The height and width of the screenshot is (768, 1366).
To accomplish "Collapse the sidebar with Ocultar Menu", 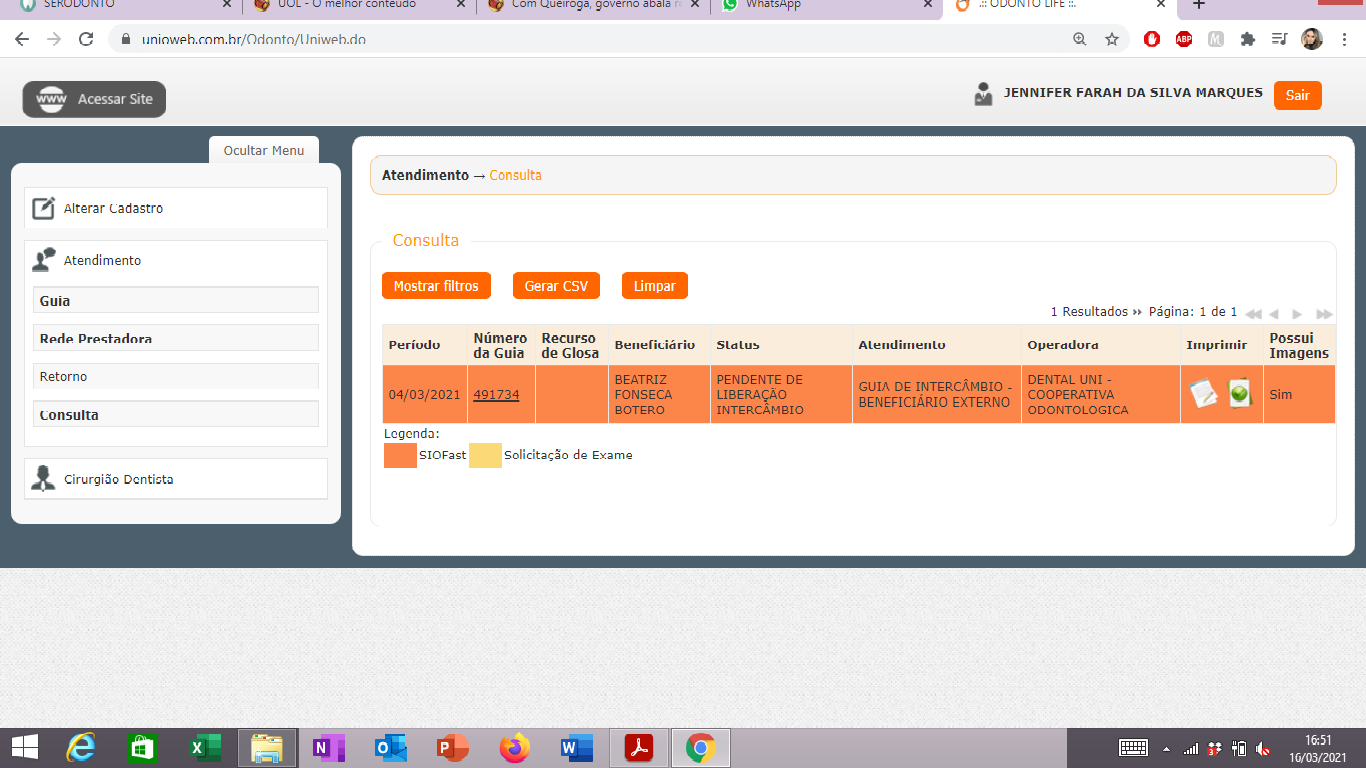I will (x=264, y=150).
